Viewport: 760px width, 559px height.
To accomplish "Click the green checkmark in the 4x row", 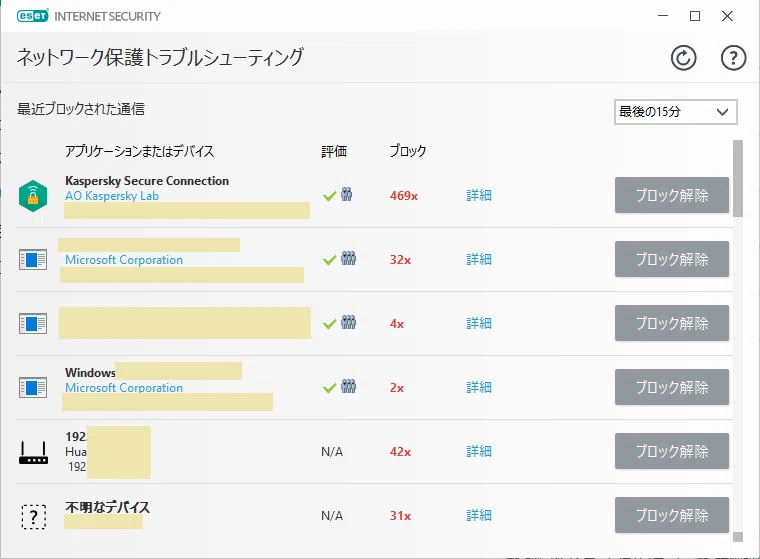I will pyautogui.click(x=330, y=324).
